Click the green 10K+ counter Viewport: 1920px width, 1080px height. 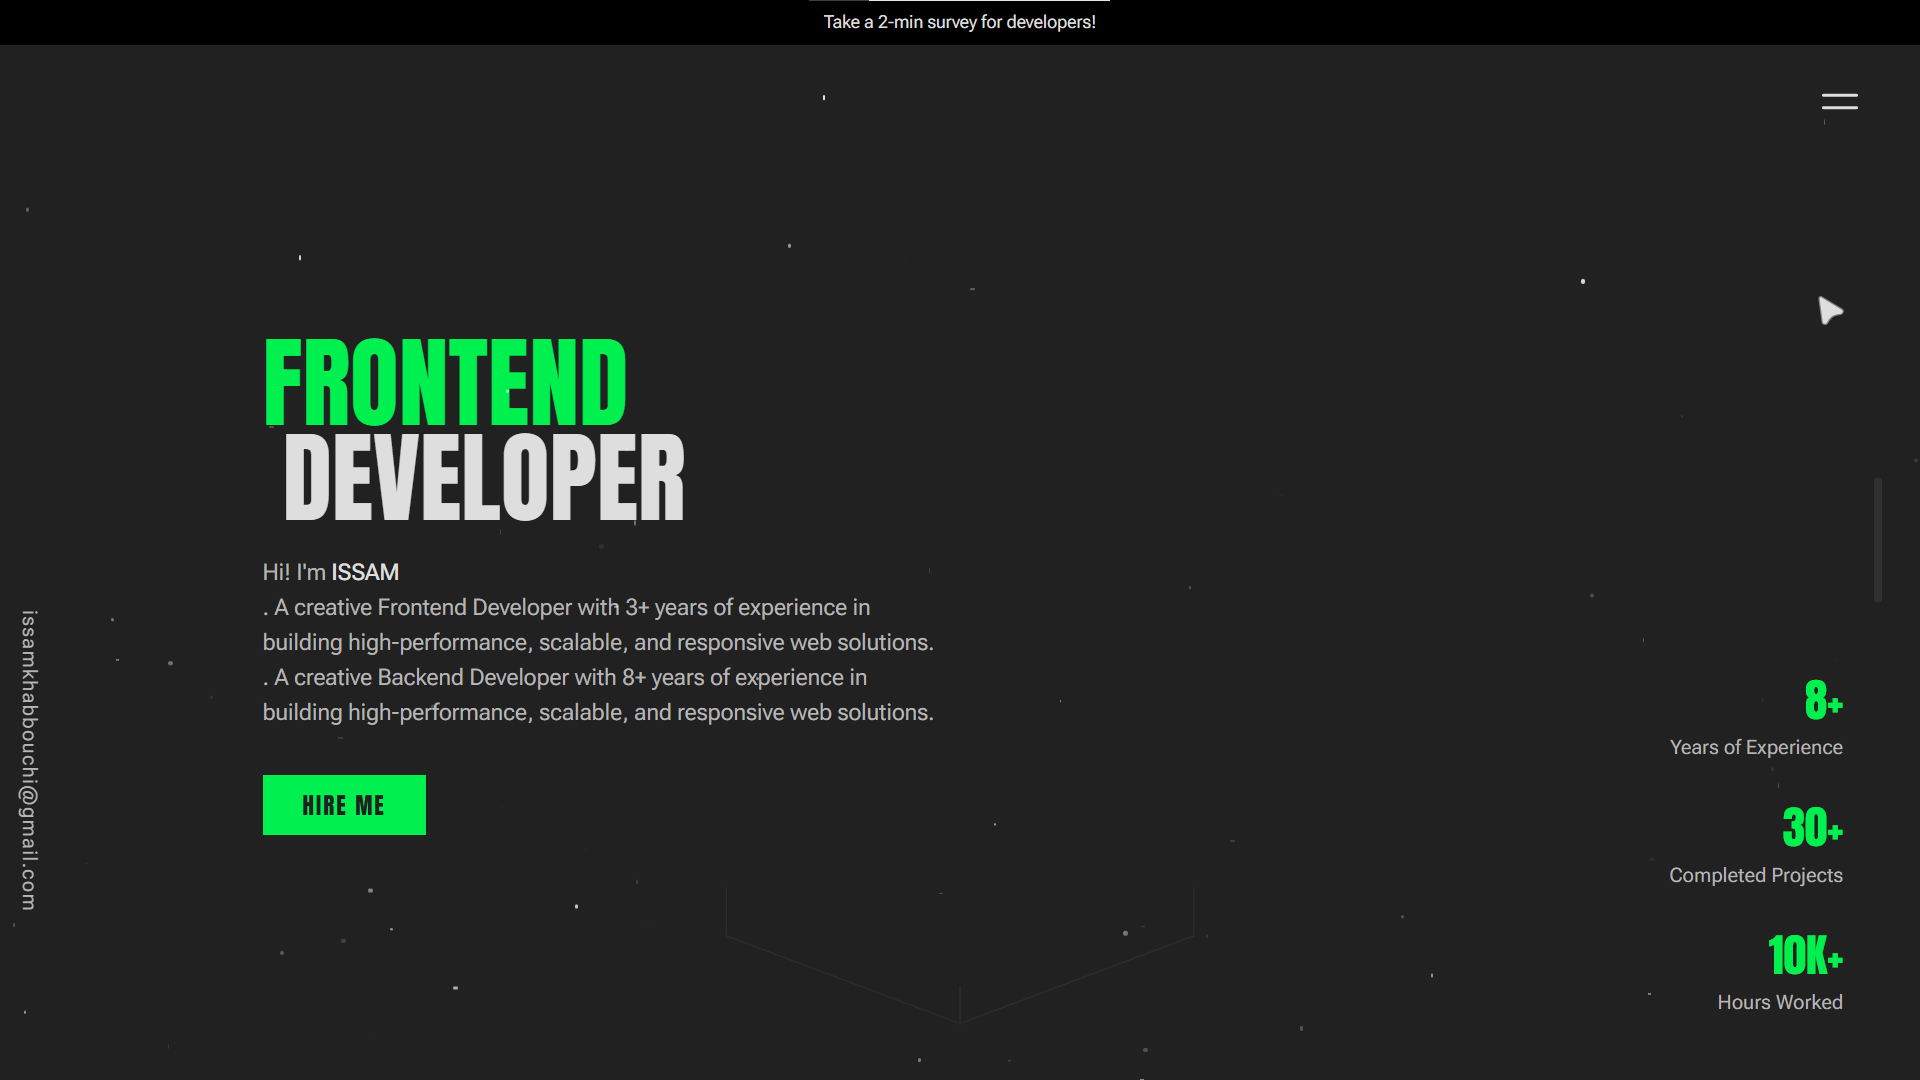1804,955
